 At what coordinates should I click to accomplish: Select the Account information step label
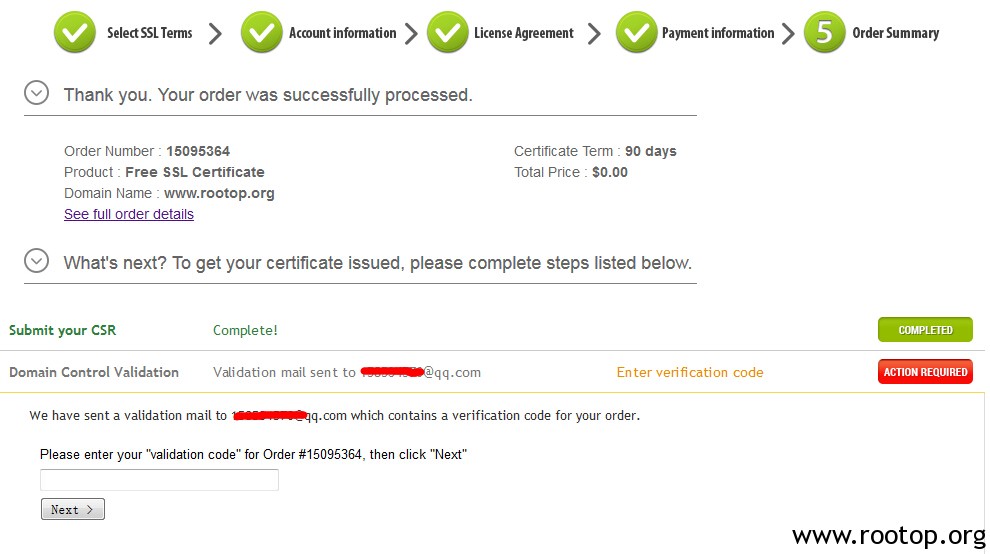[342, 33]
